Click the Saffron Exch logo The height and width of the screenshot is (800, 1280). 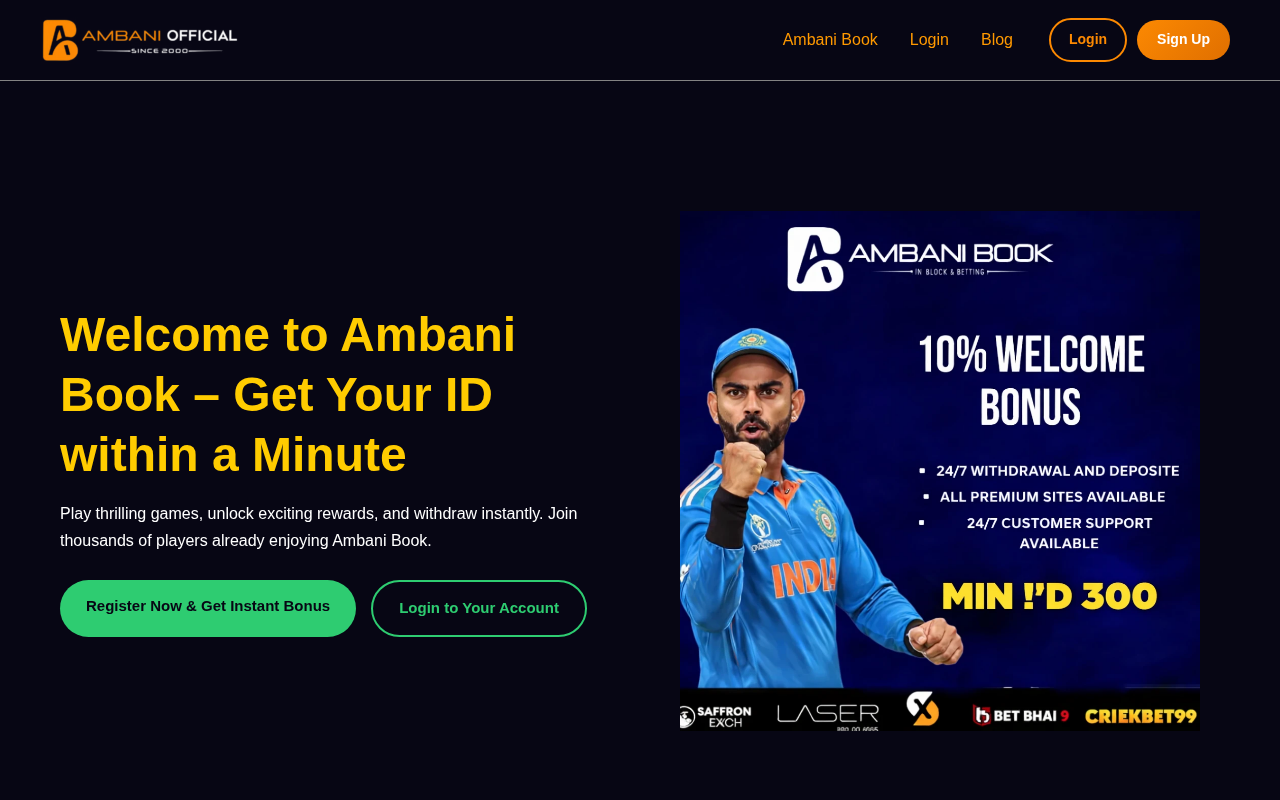716,716
